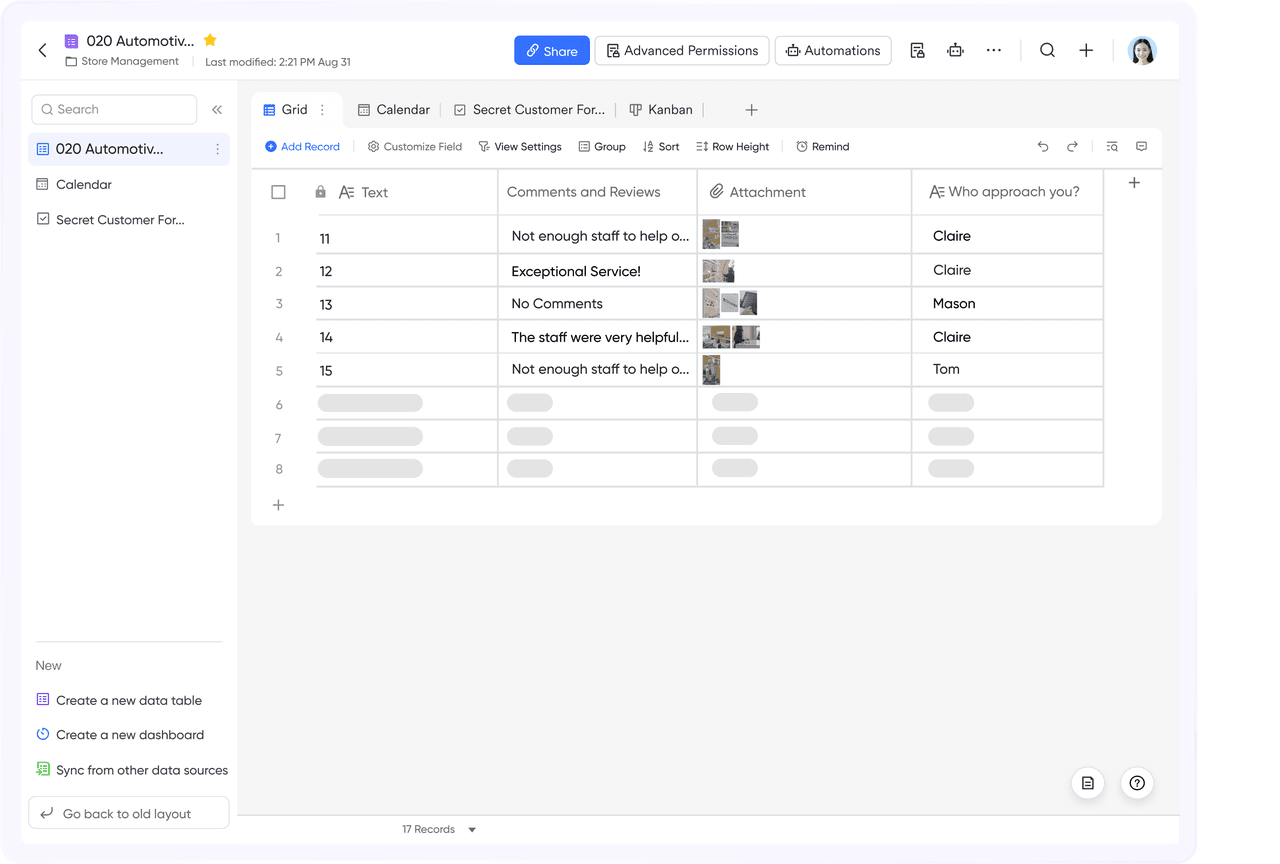The width and height of the screenshot is (1280, 864).
Task: Click the undo arrow icon
Action: (x=1043, y=147)
